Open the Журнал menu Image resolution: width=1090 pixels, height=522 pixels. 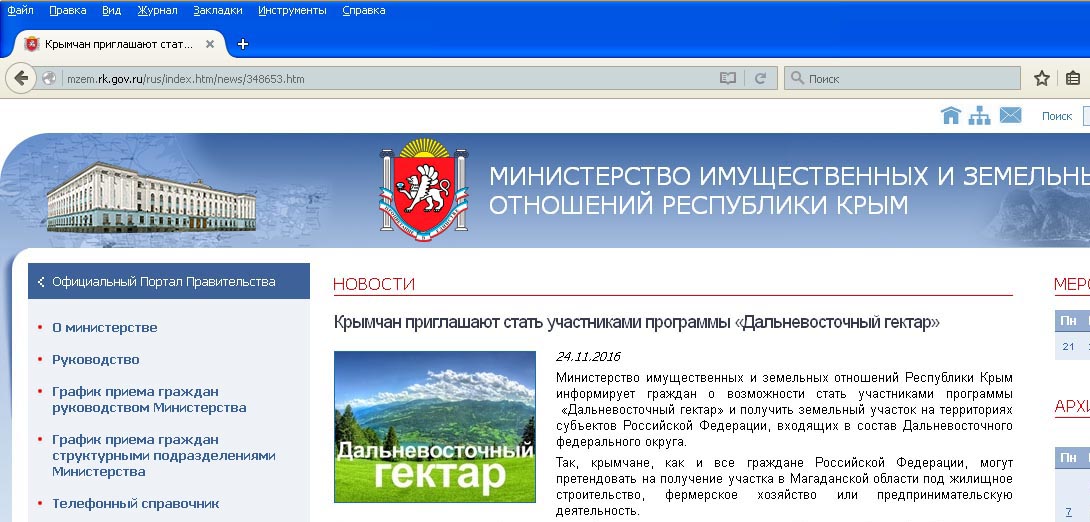point(157,10)
